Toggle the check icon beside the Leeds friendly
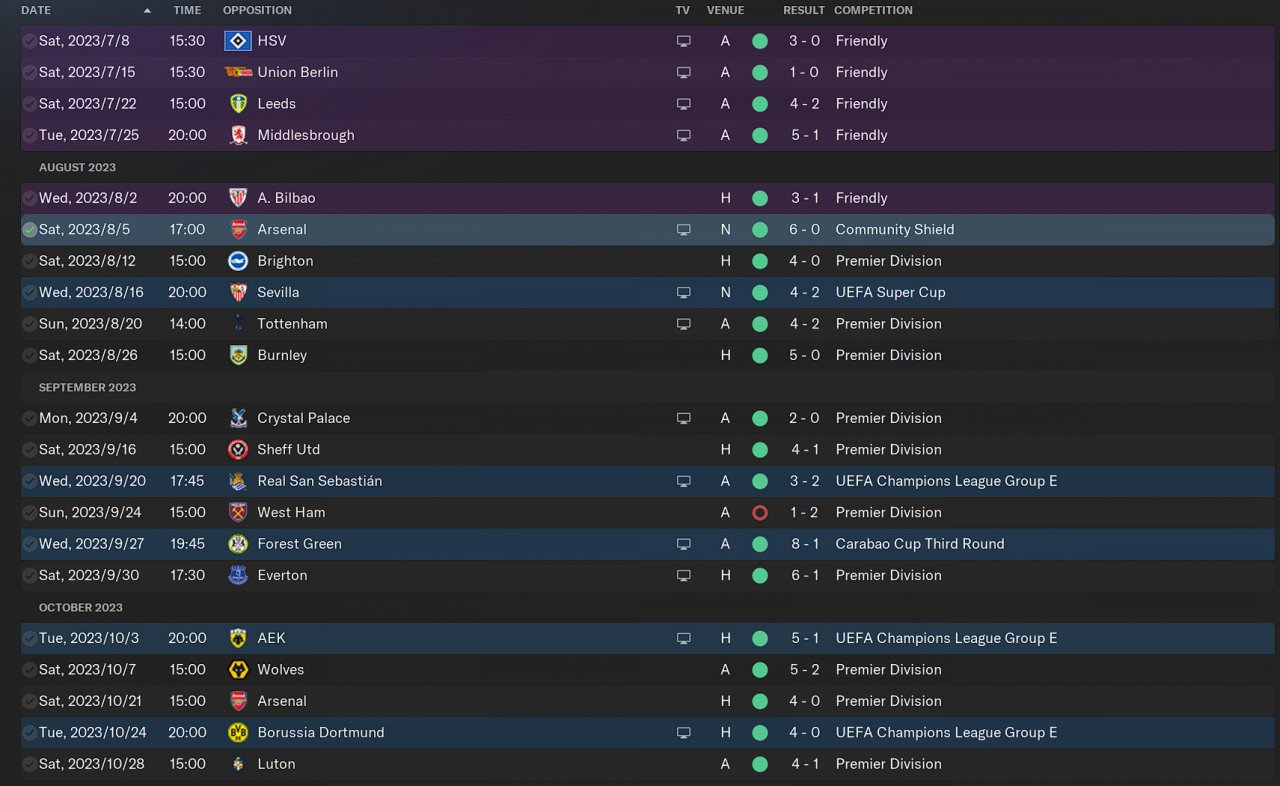 tap(30, 104)
